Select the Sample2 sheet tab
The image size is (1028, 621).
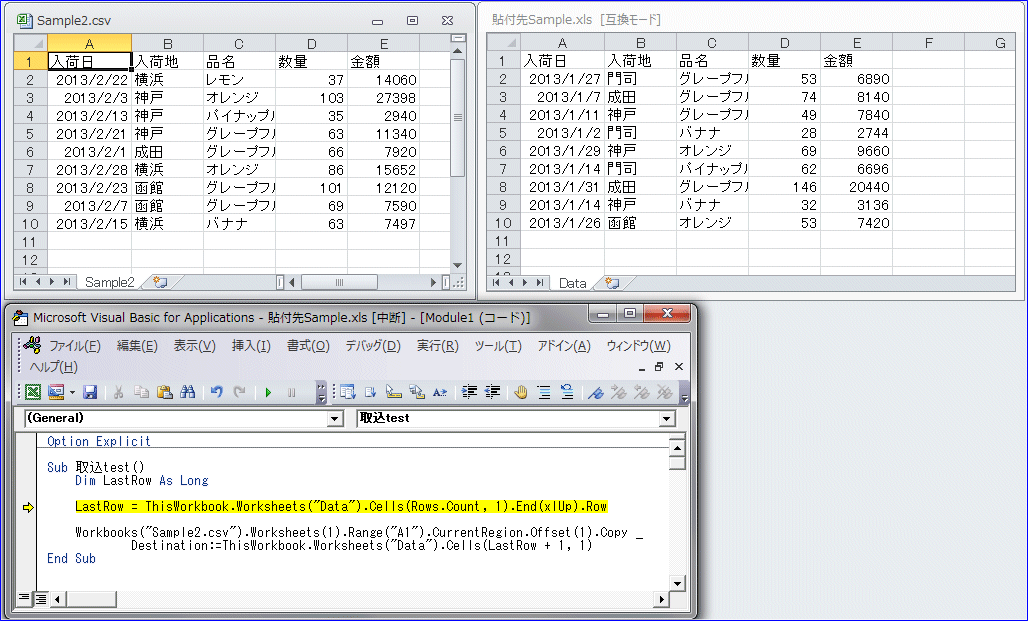pos(109,283)
